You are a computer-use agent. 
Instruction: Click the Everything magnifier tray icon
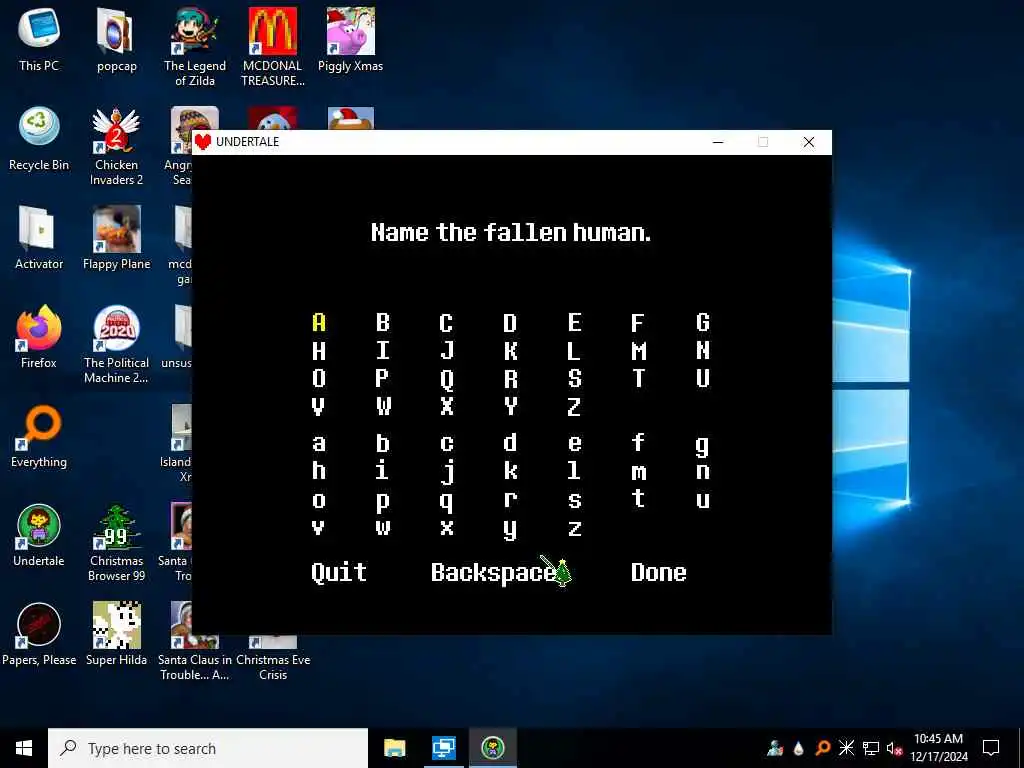(x=823, y=748)
